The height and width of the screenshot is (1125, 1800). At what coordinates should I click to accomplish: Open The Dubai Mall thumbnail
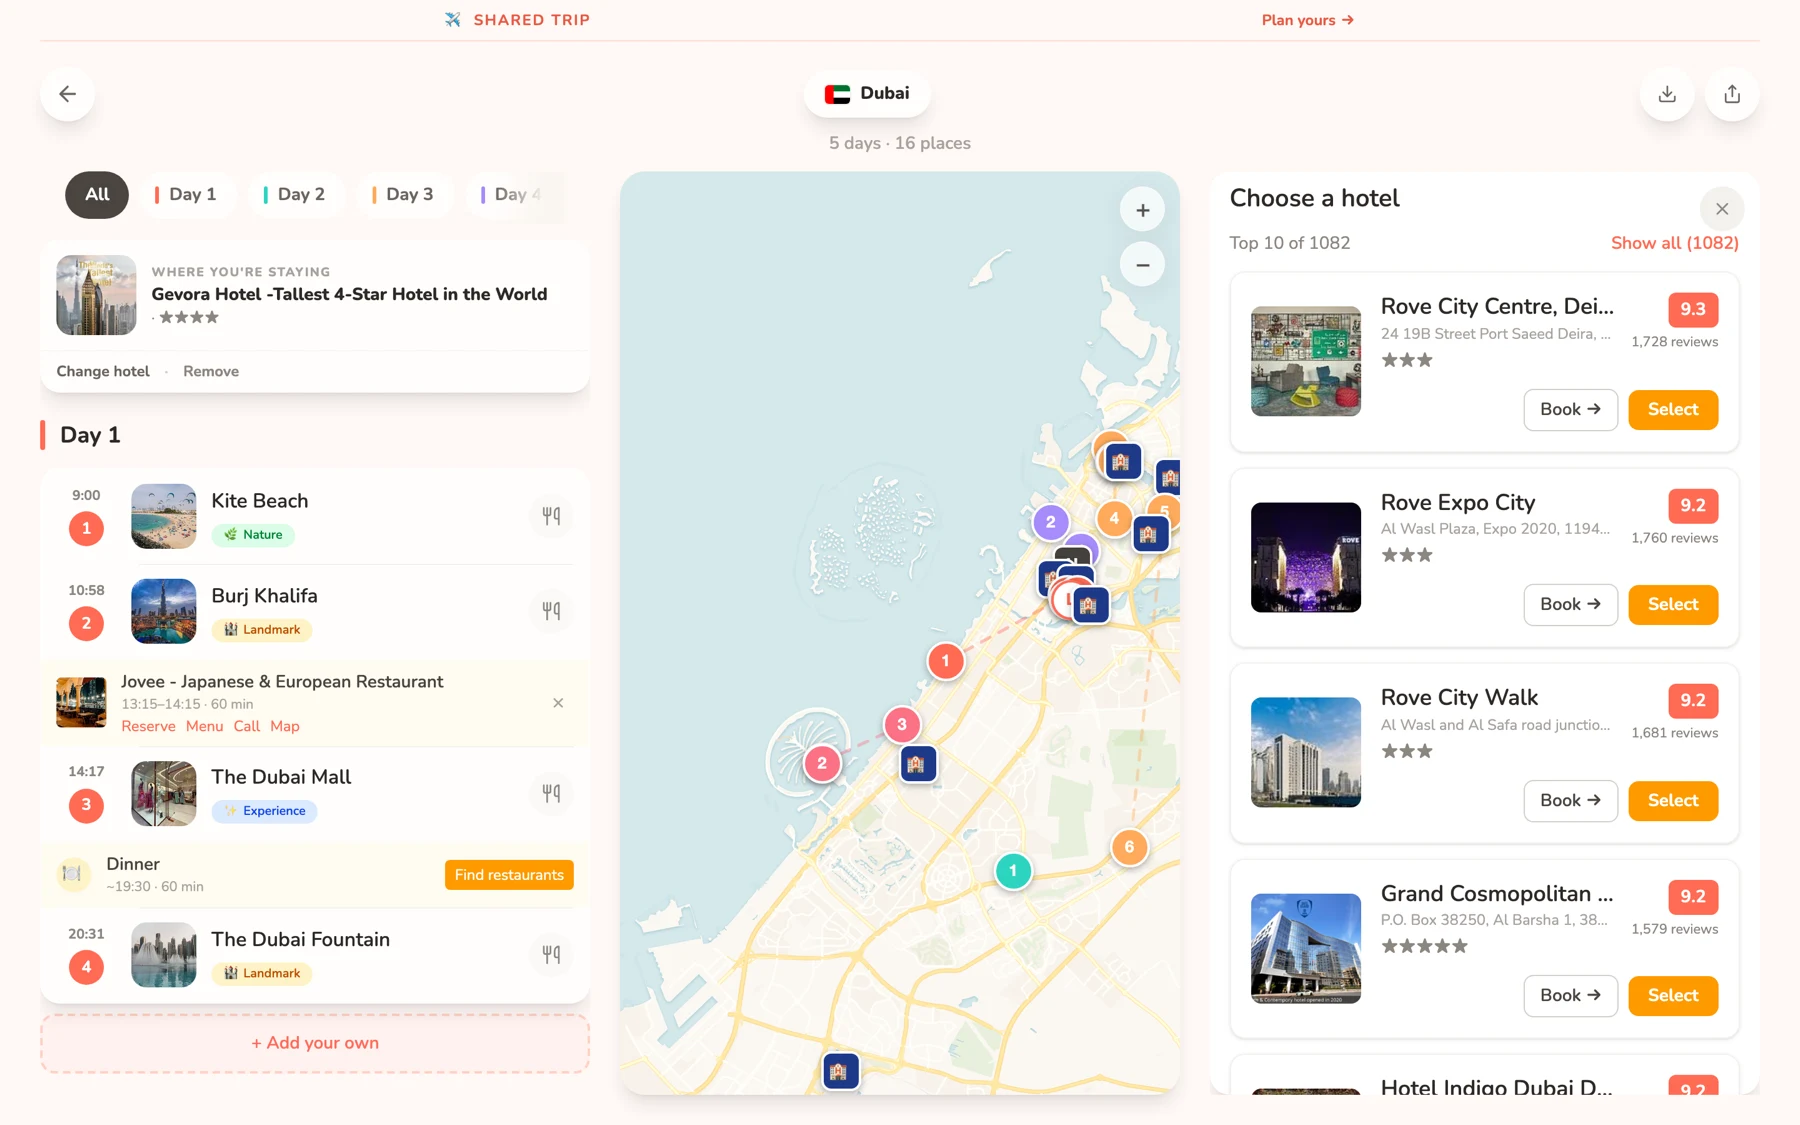pos(164,793)
